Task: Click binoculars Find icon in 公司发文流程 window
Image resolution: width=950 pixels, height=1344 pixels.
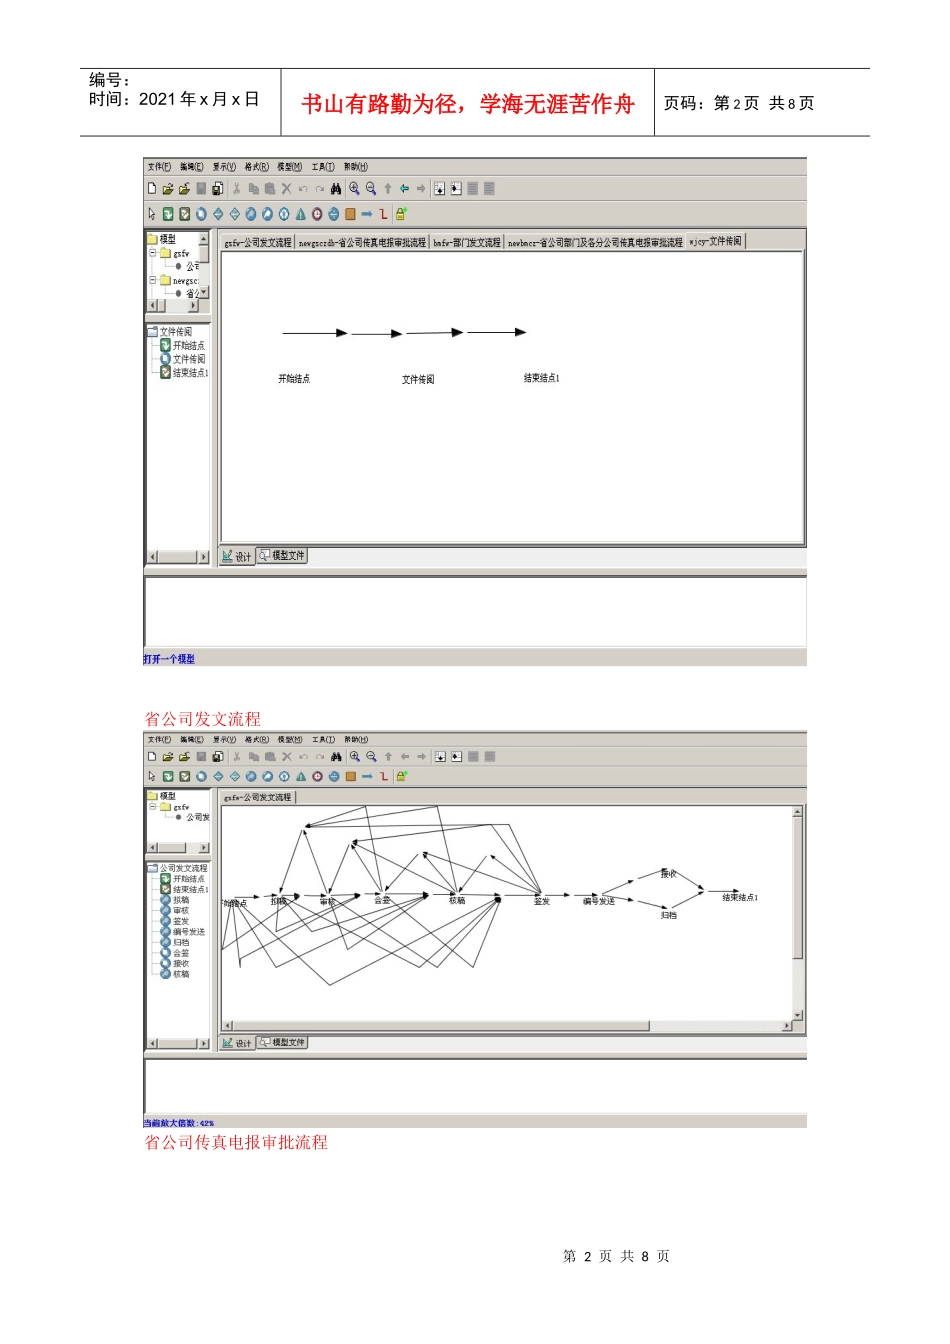Action: click(336, 757)
